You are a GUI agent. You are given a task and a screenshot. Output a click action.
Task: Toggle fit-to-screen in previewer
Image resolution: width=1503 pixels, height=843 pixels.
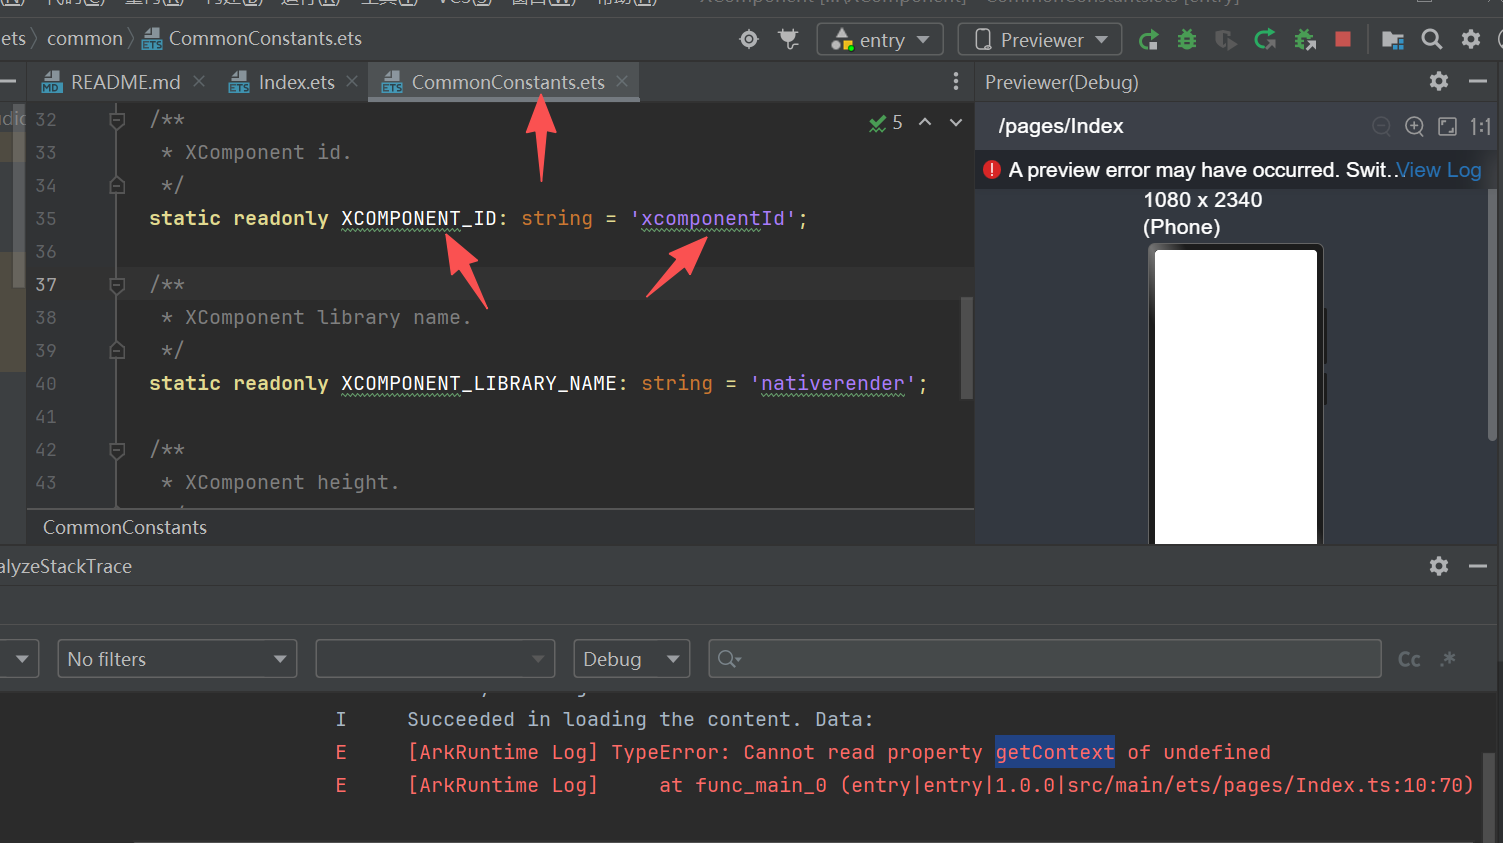click(x=1447, y=126)
